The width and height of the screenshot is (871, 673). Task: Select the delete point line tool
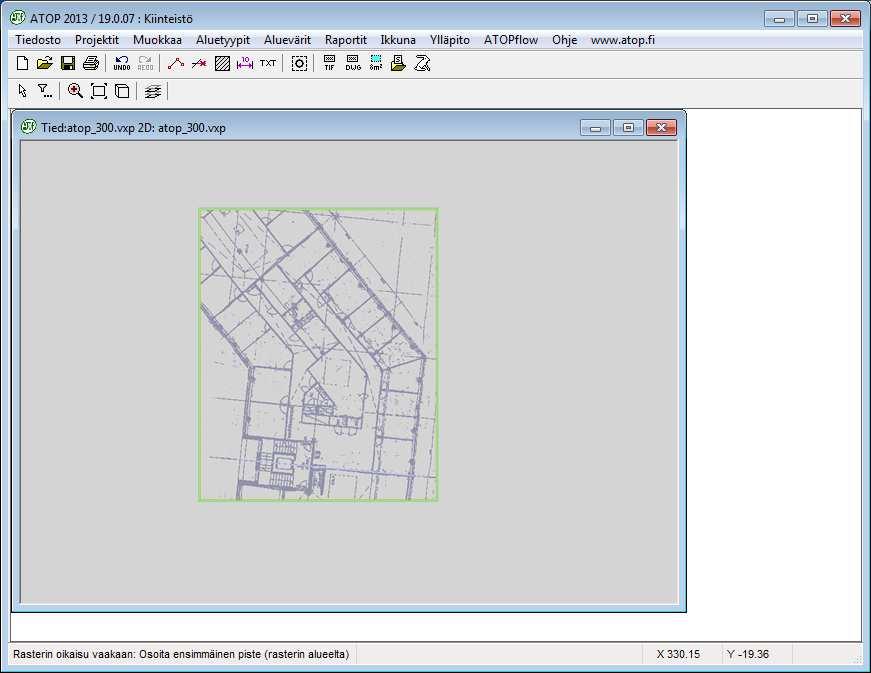[x=199, y=63]
